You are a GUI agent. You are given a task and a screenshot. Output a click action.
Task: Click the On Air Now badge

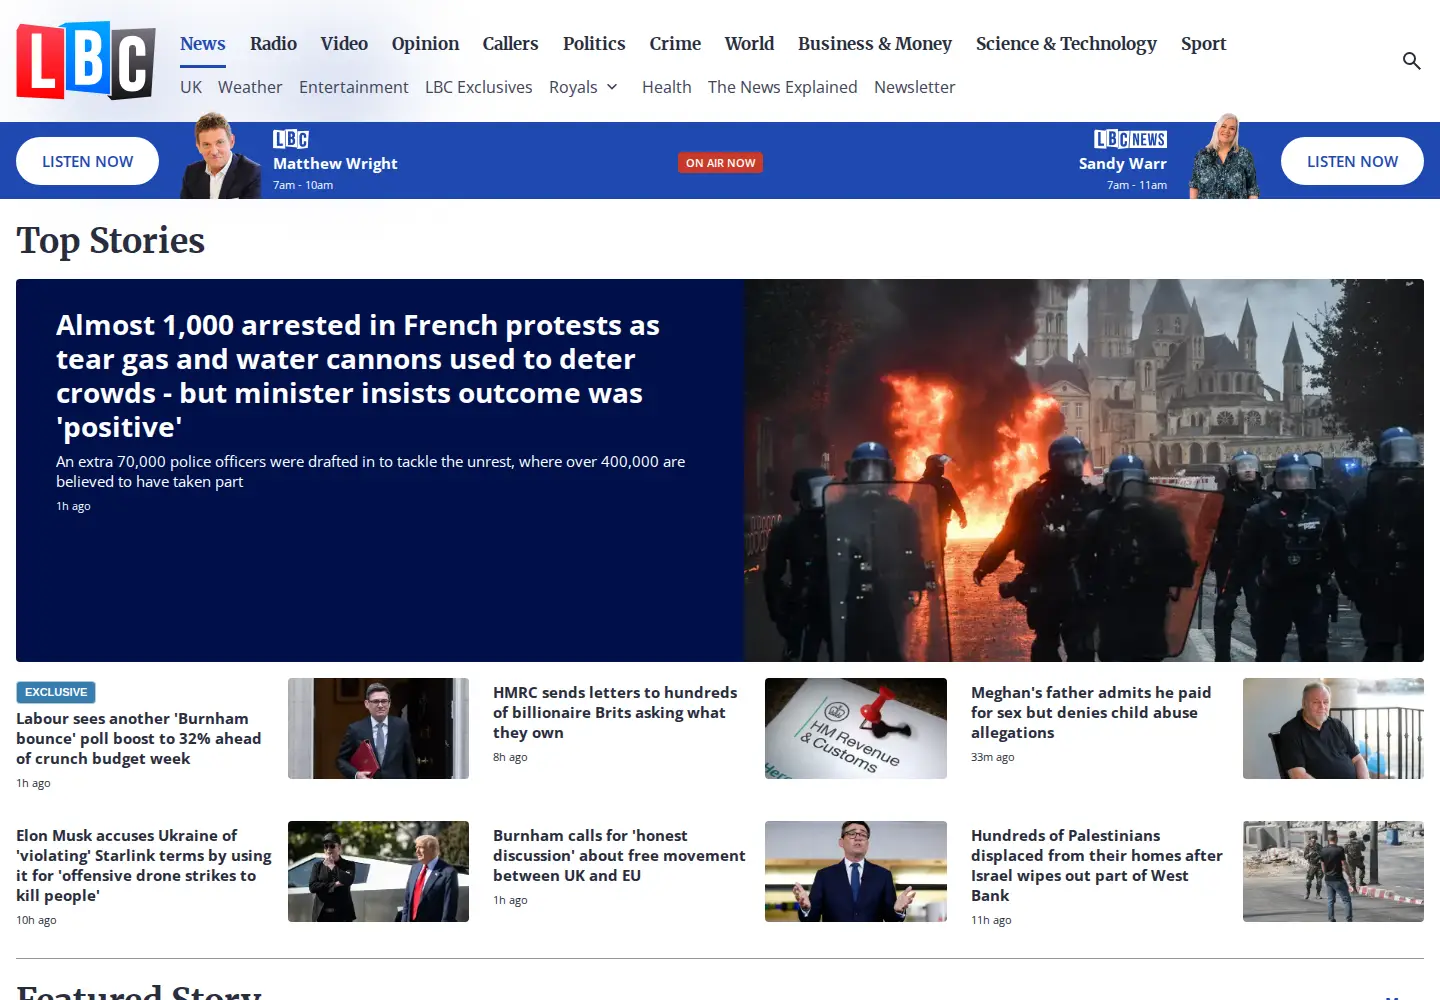click(720, 163)
